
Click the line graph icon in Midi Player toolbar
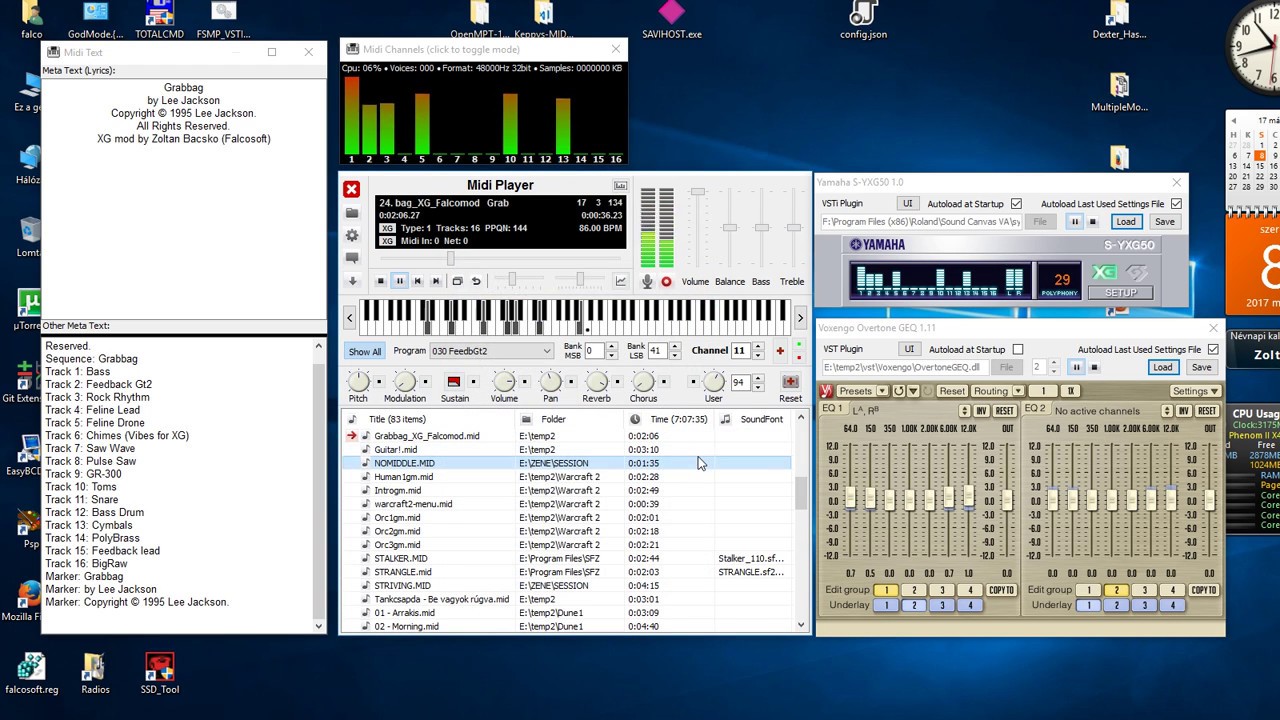click(620, 281)
